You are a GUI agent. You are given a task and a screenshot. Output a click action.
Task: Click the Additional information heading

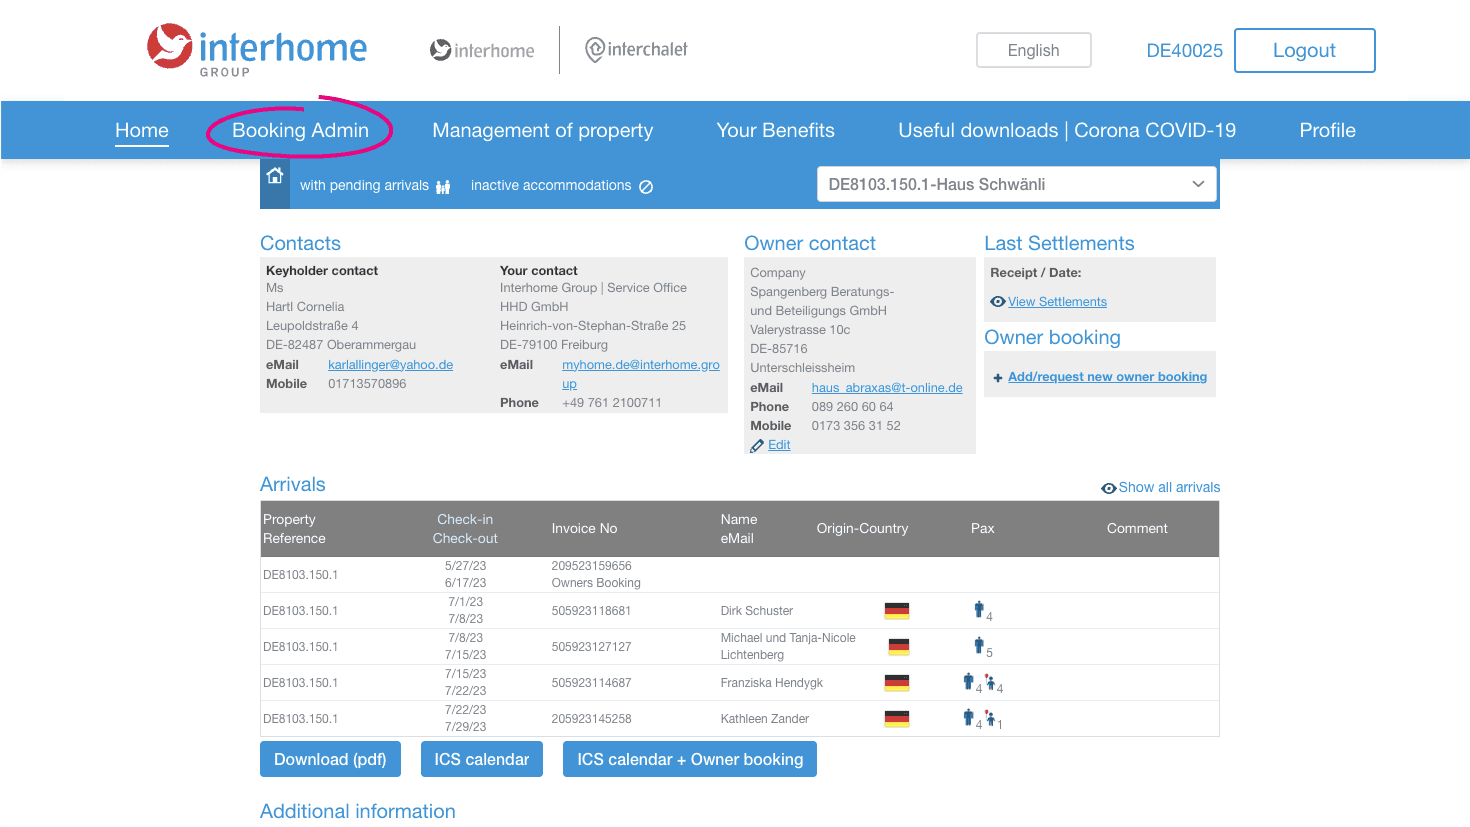pyautogui.click(x=357, y=811)
